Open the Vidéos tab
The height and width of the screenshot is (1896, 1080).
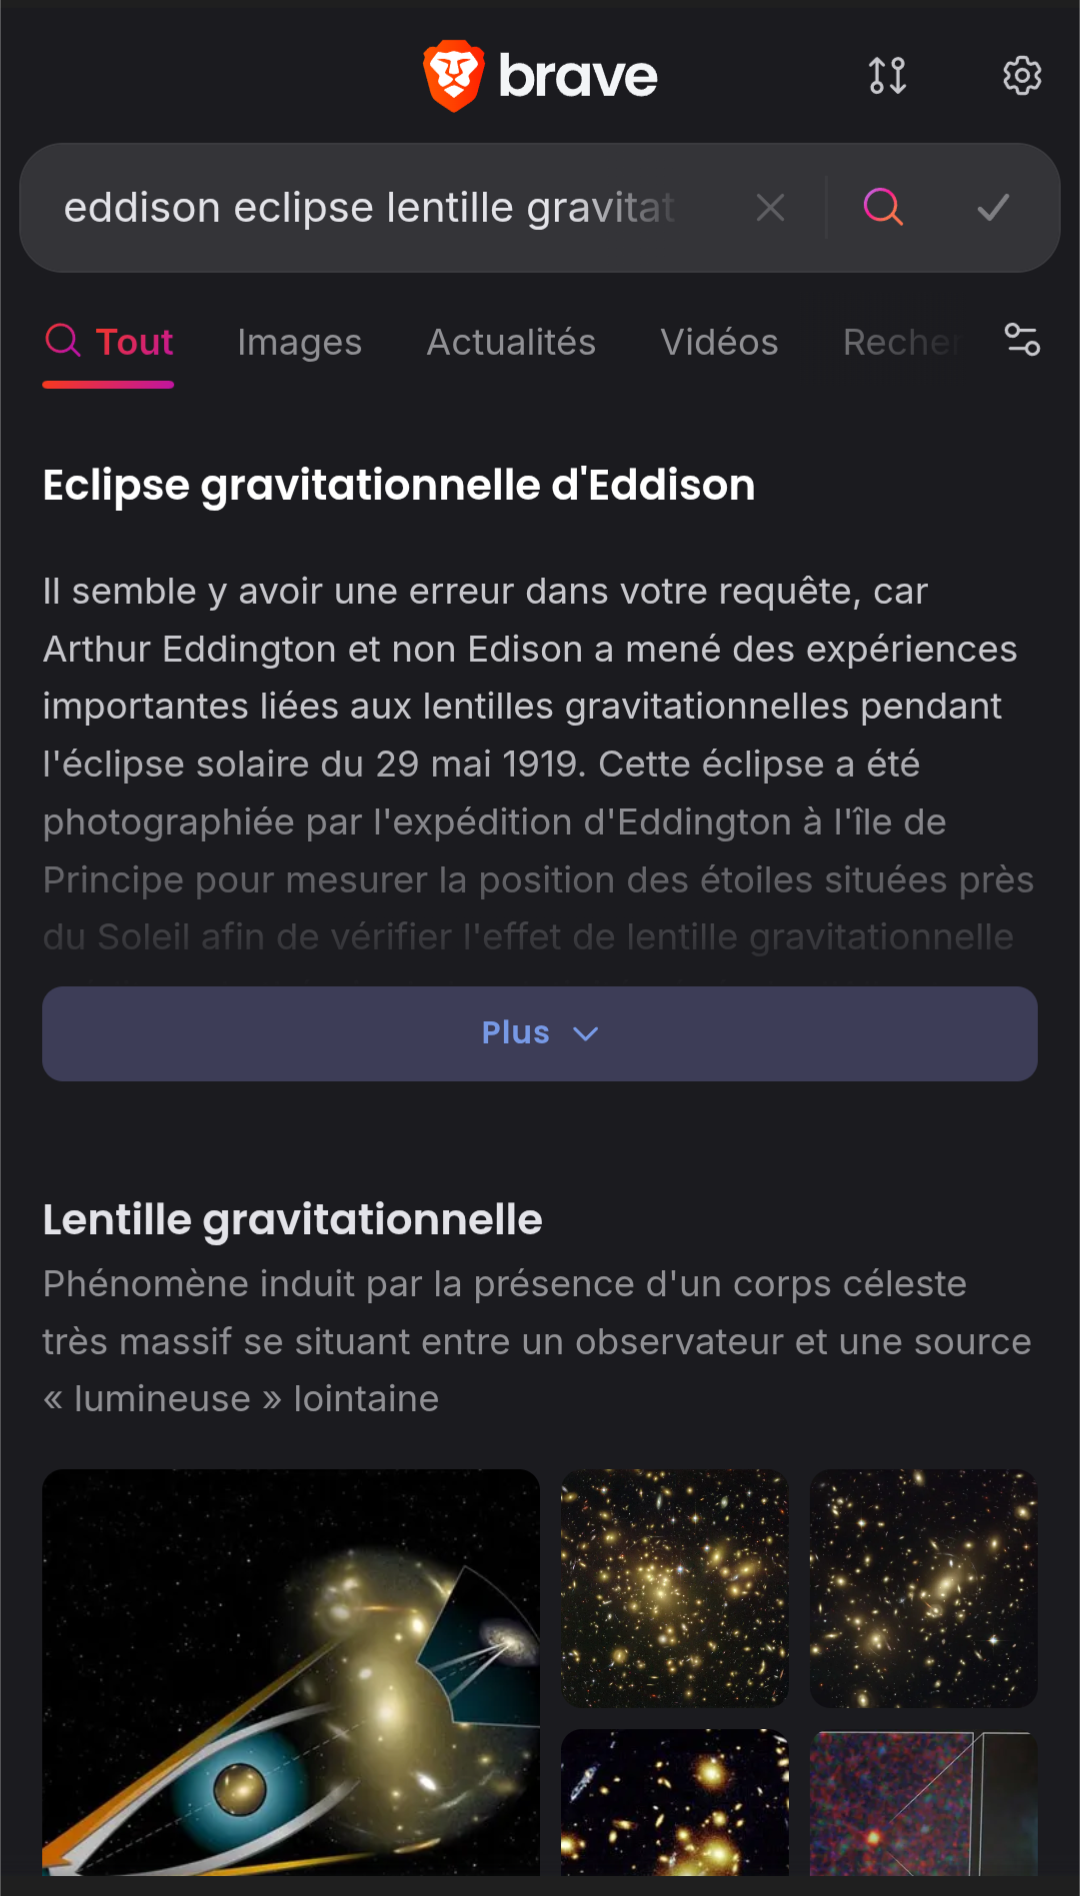[719, 342]
